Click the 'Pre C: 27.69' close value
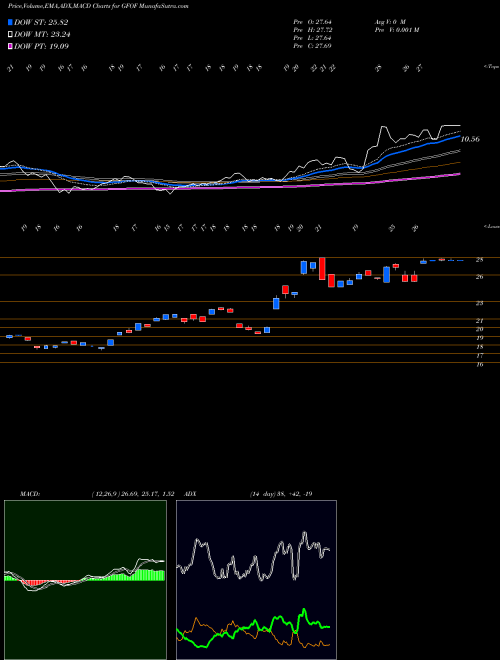This screenshot has width=500, height=660. (312, 46)
